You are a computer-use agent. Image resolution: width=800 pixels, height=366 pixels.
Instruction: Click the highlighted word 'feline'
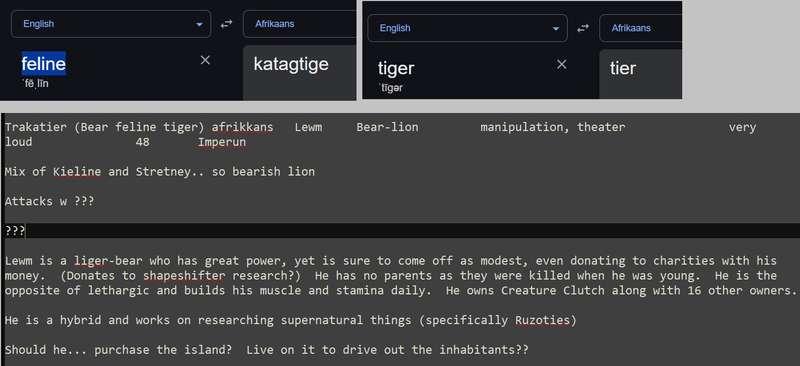(43, 64)
